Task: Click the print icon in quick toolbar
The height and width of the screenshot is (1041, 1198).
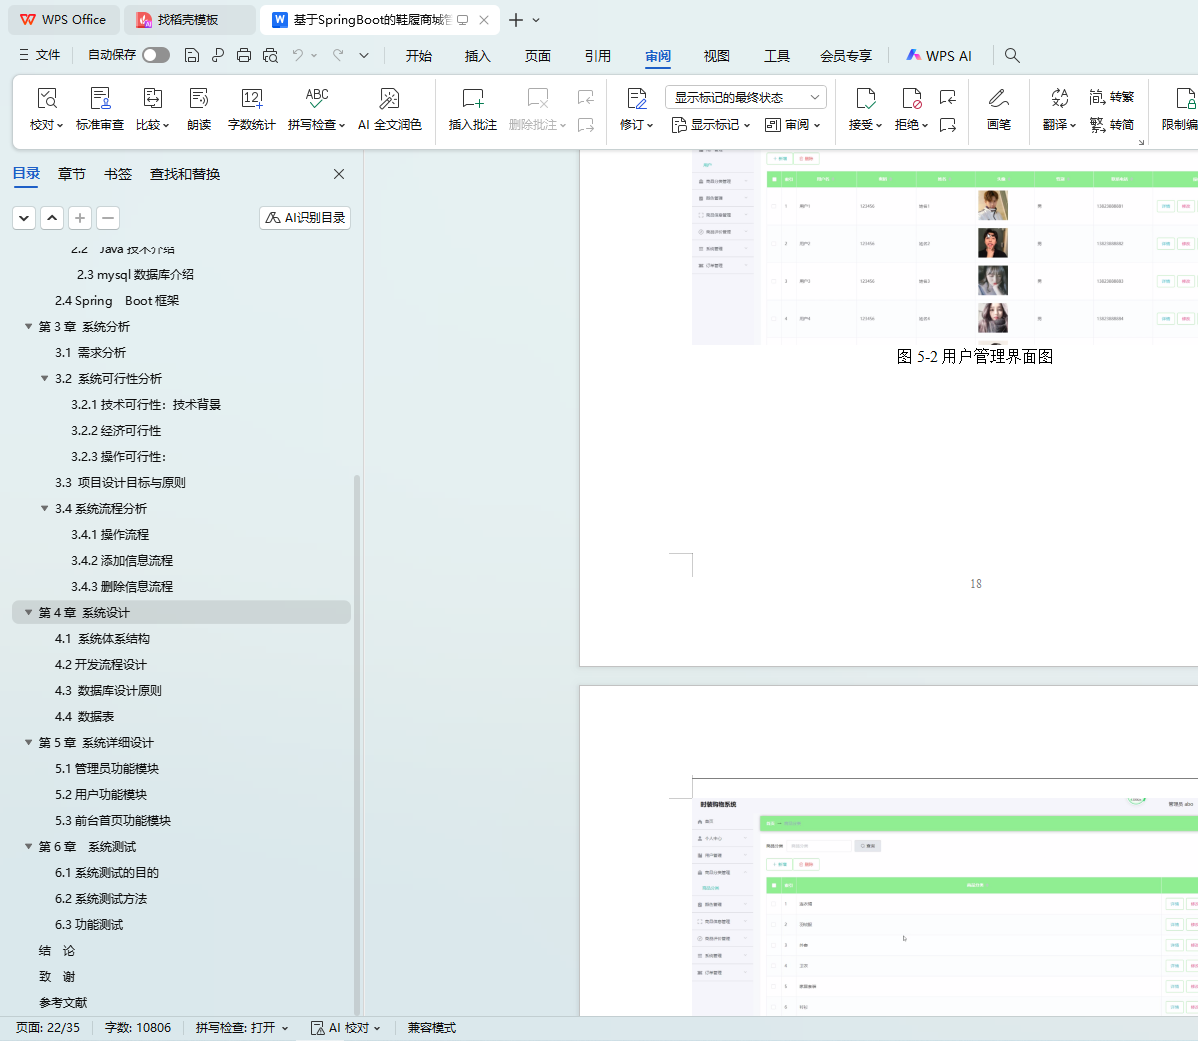Action: point(244,55)
